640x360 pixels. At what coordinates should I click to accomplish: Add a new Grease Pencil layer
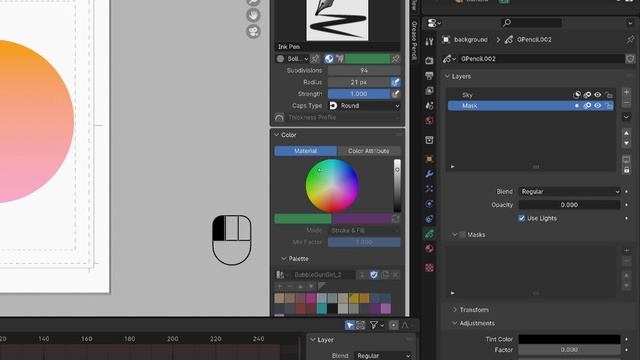(627, 92)
